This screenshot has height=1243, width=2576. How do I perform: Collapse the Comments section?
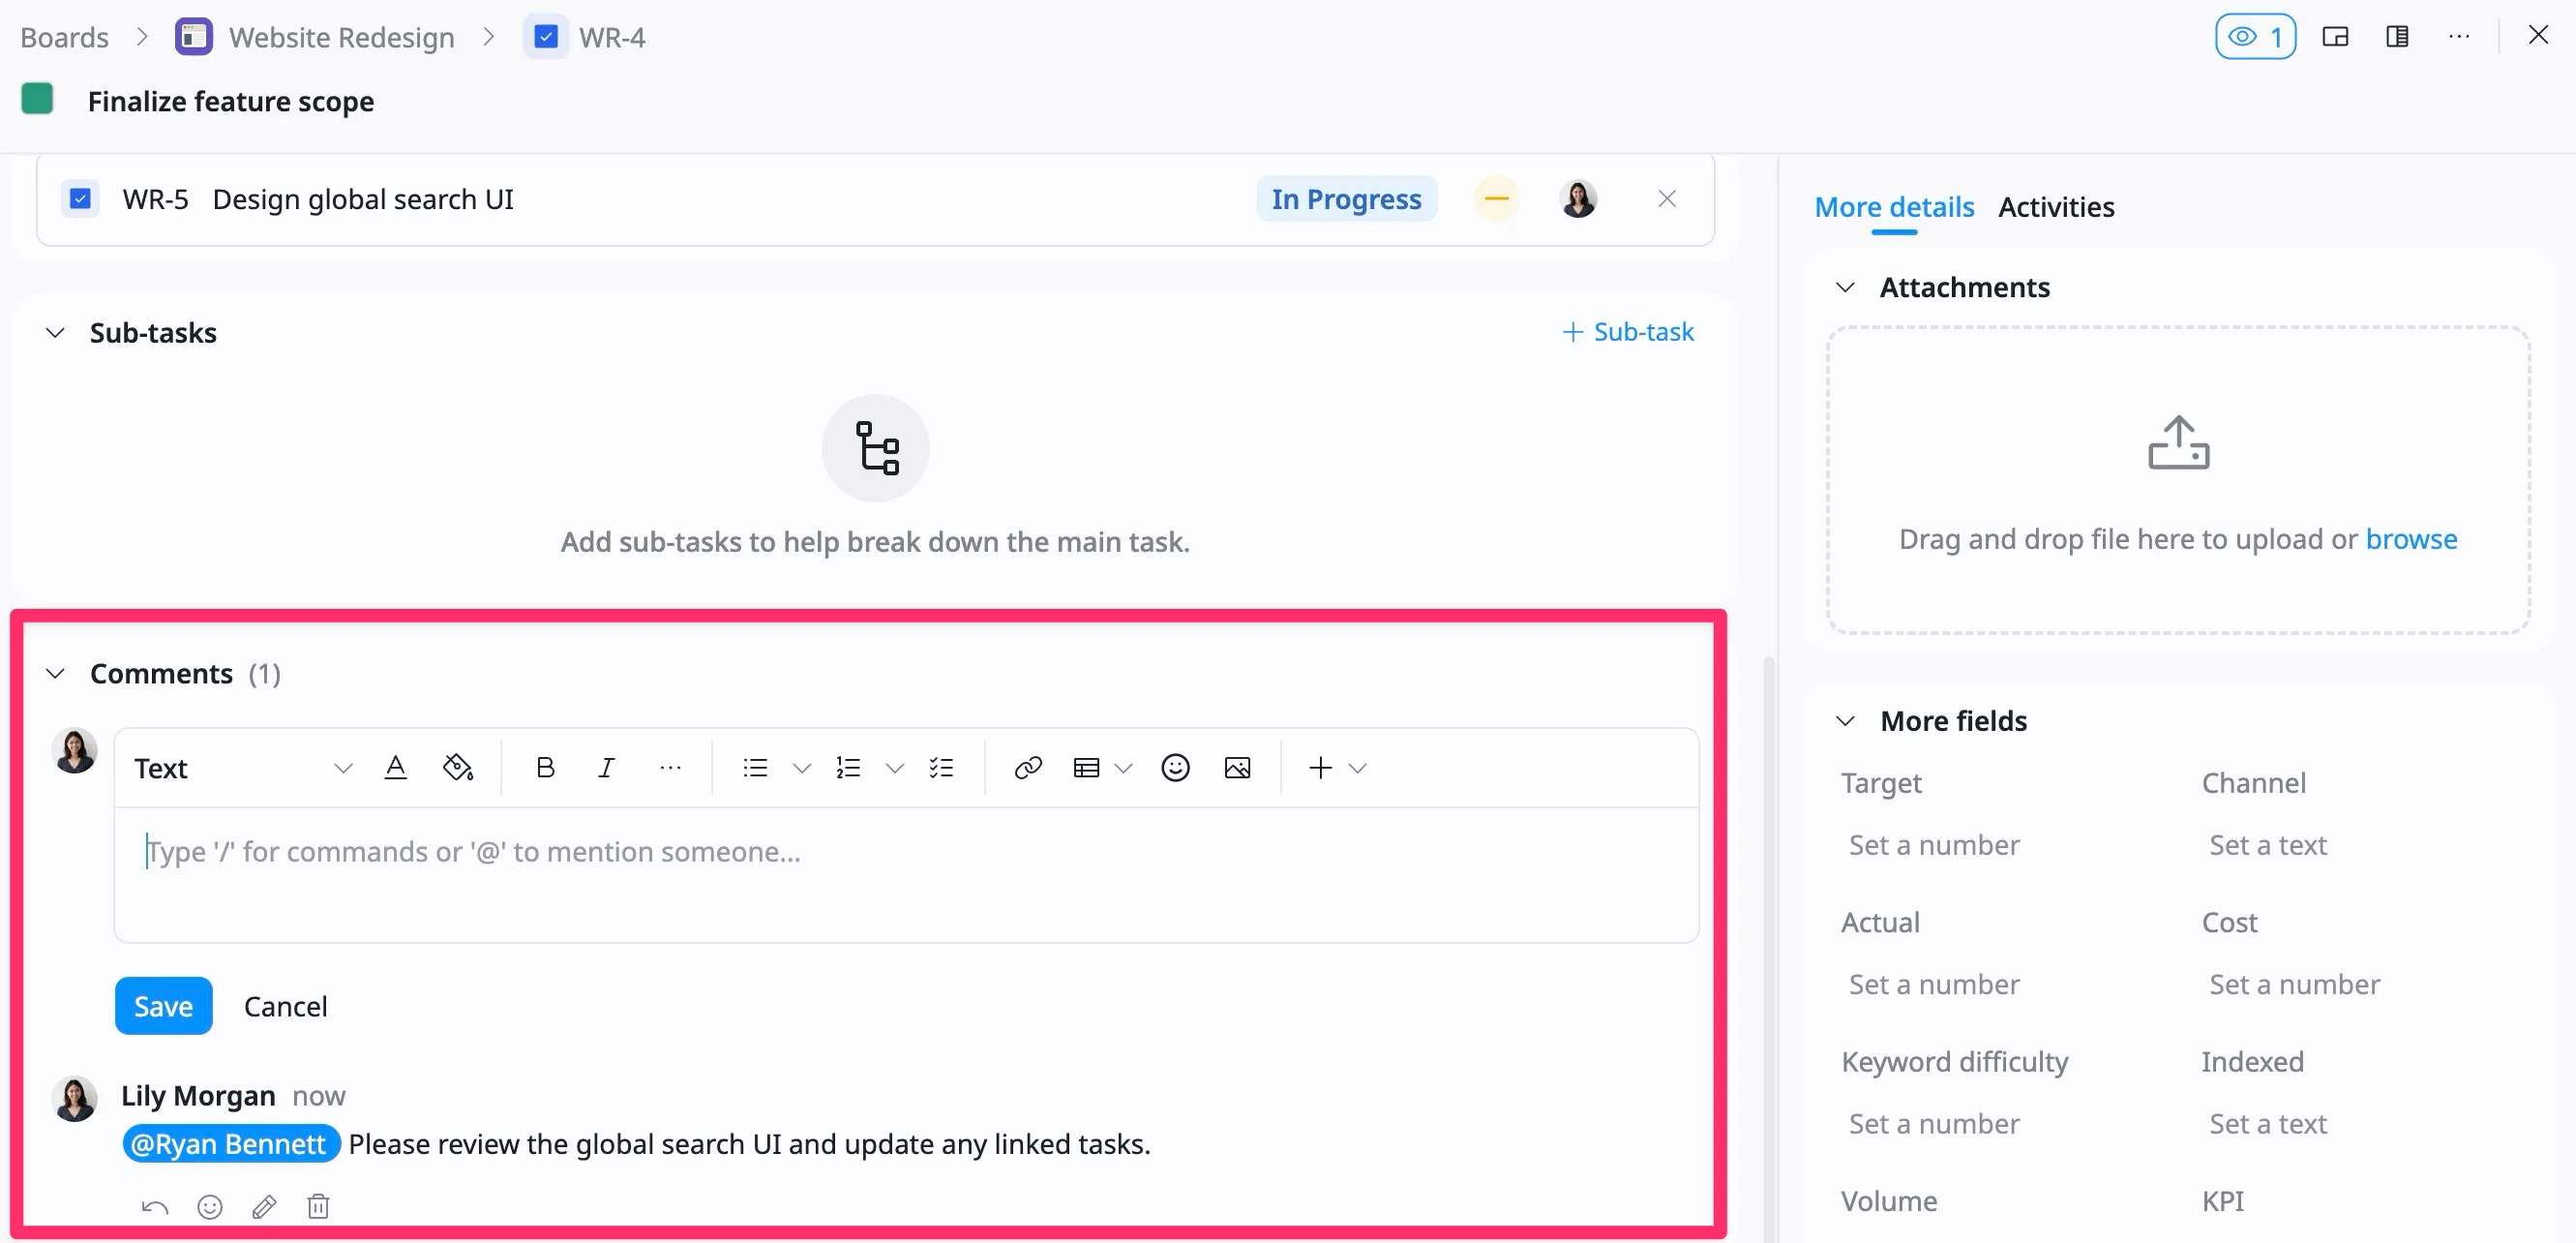pos(55,674)
